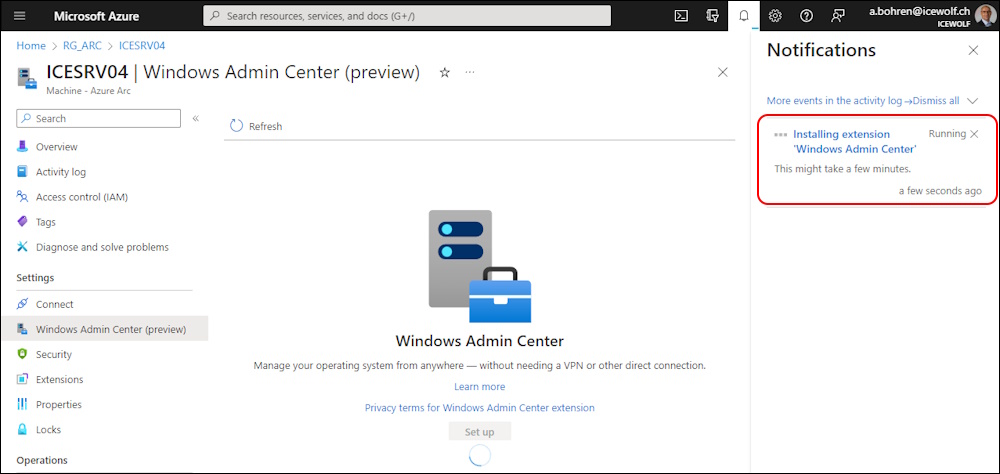Select Connect under Settings
Image resolution: width=1000 pixels, height=474 pixels.
coord(54,304)
